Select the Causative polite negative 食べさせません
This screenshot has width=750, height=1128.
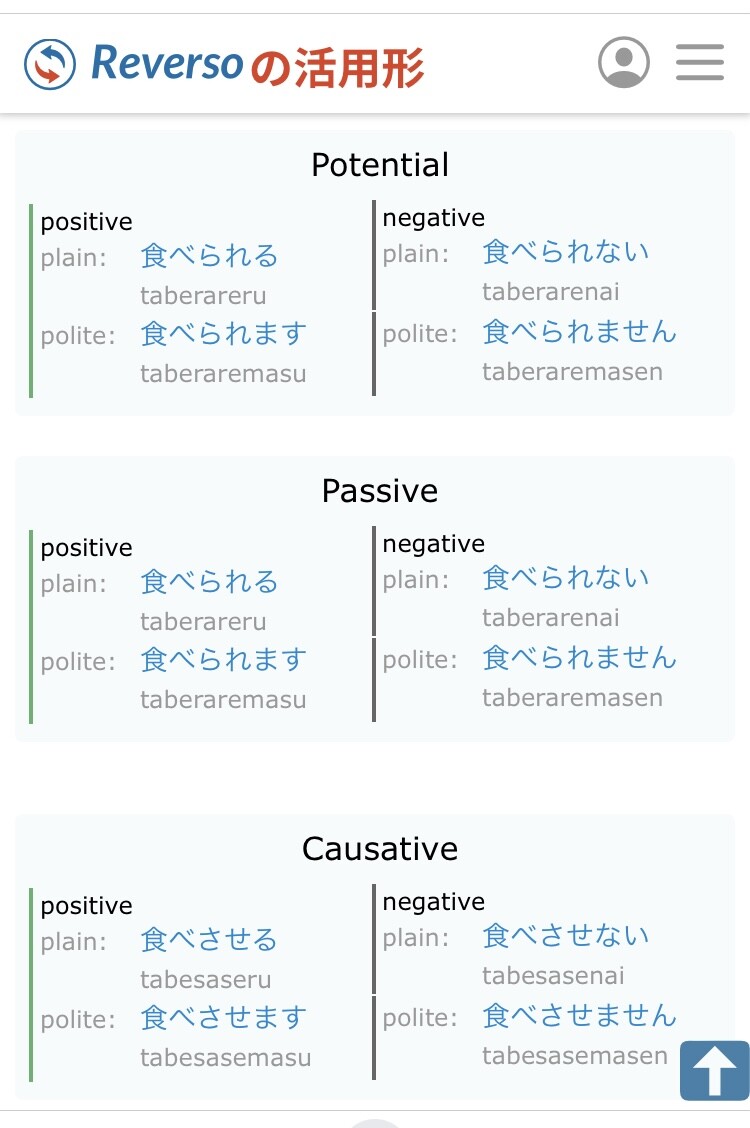579,1015
